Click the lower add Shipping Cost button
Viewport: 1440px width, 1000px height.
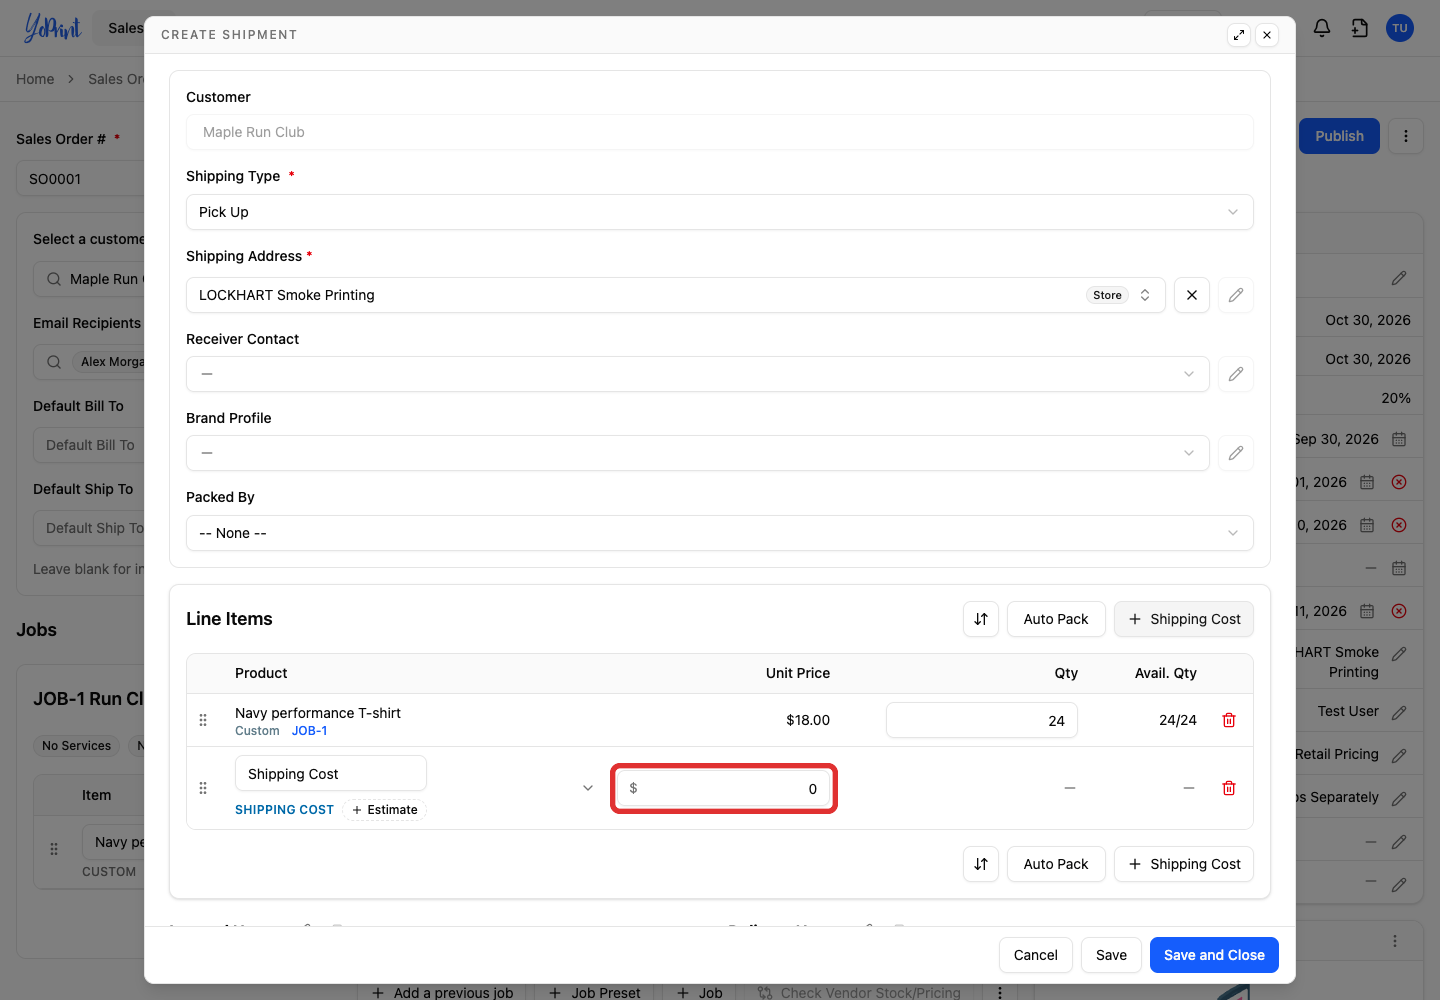pyautogui.click(x=1184, y=864)
